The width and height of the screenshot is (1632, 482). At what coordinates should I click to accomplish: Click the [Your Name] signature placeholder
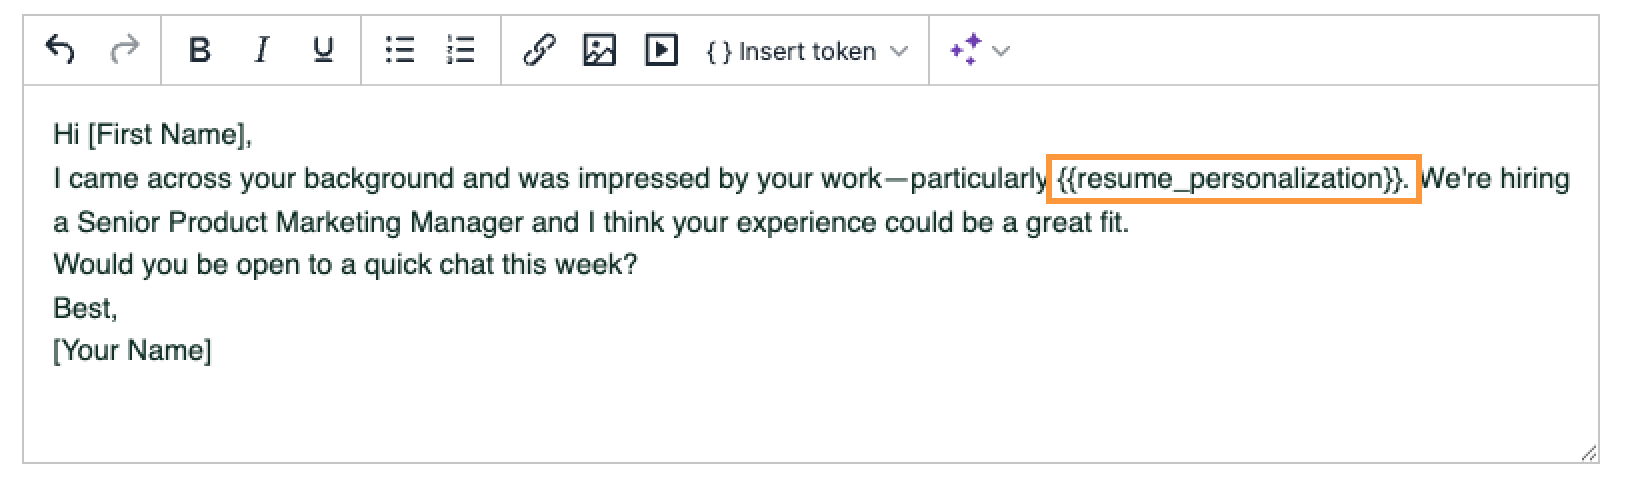[x=132, y=351]
